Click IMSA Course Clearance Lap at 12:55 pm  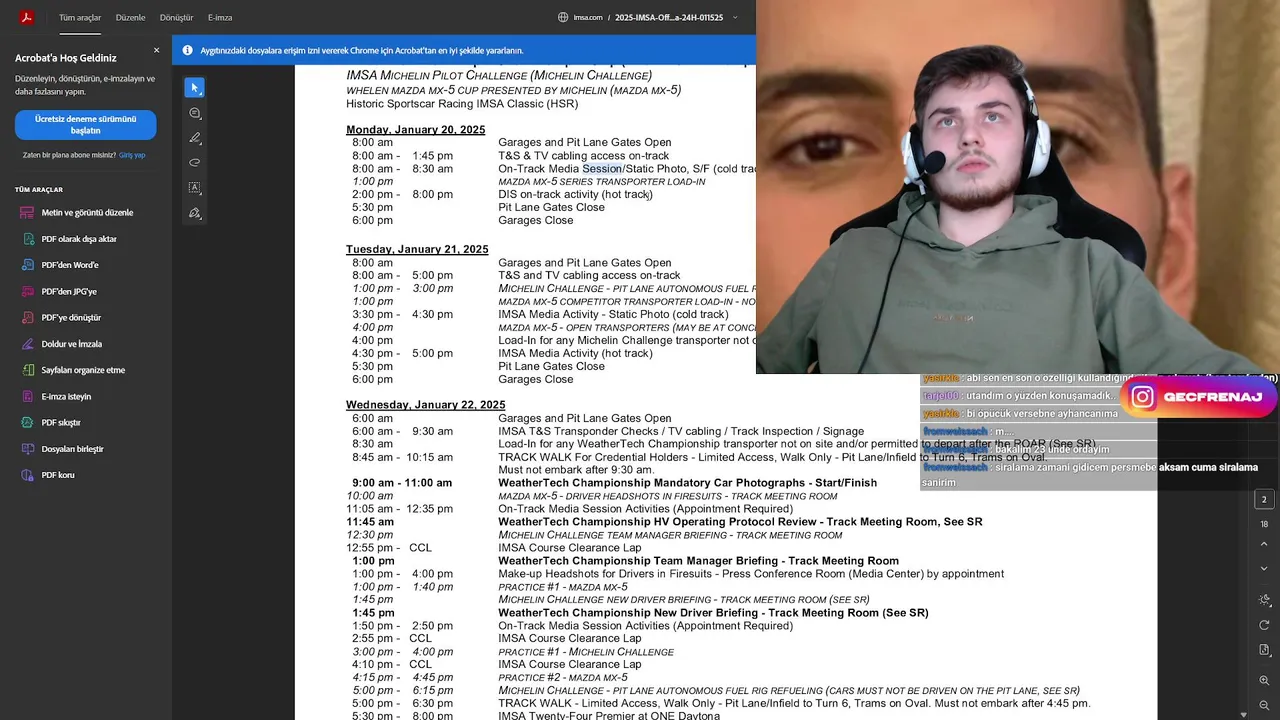(570, 548)
